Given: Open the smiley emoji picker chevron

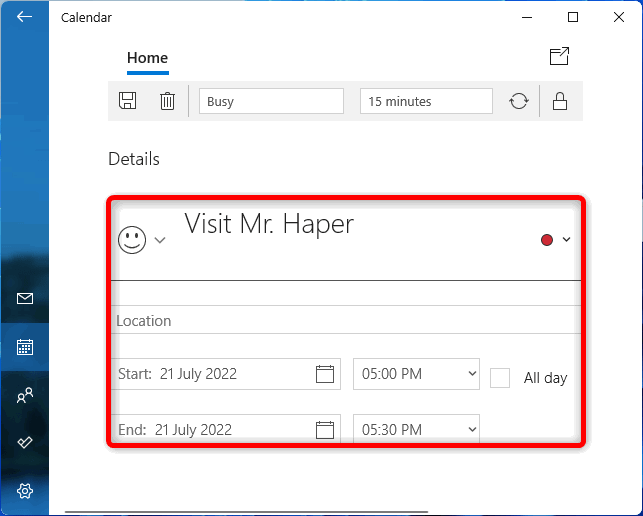Looking at the screenshot, I should coord(160,240).
